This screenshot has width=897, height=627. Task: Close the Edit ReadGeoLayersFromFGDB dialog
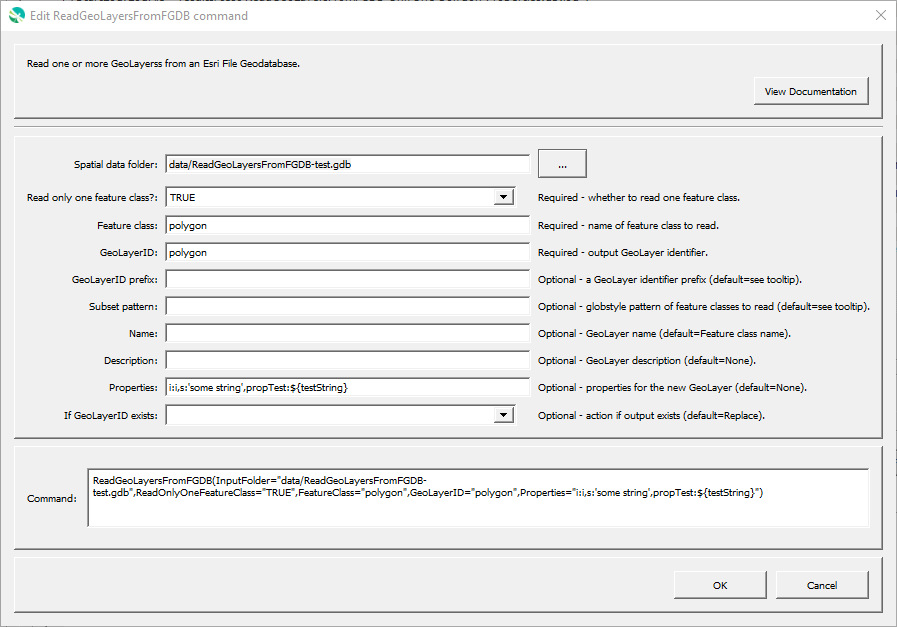pos(880,15)
